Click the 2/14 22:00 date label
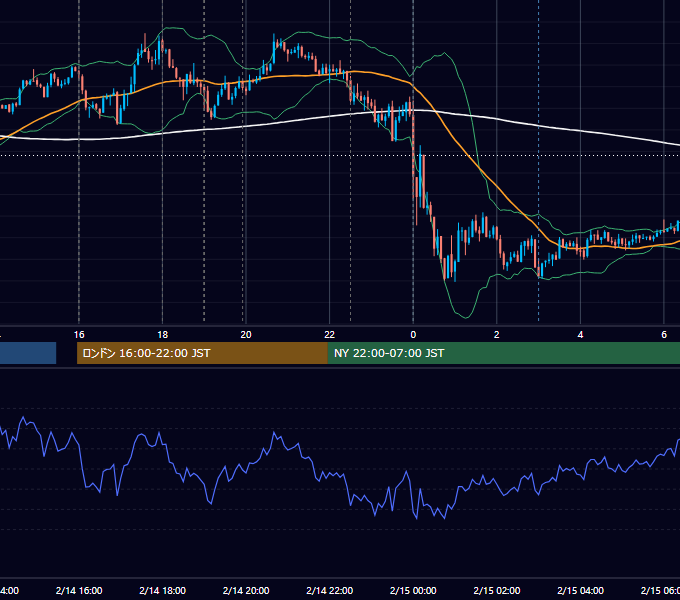The image size is (680, 600). 330,591
